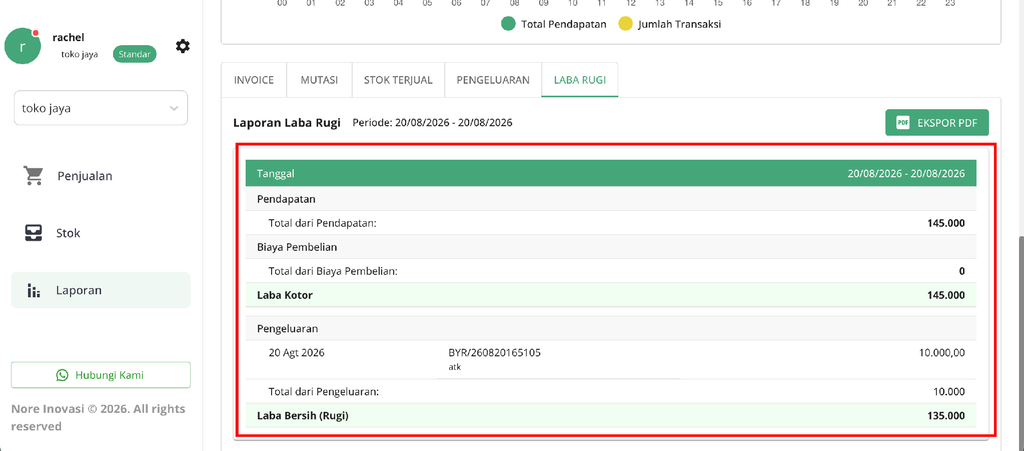Toggle the Jumlah Transaksi legend series
This screenshot has width=1024, height=451.
click(x=669, y=24)
